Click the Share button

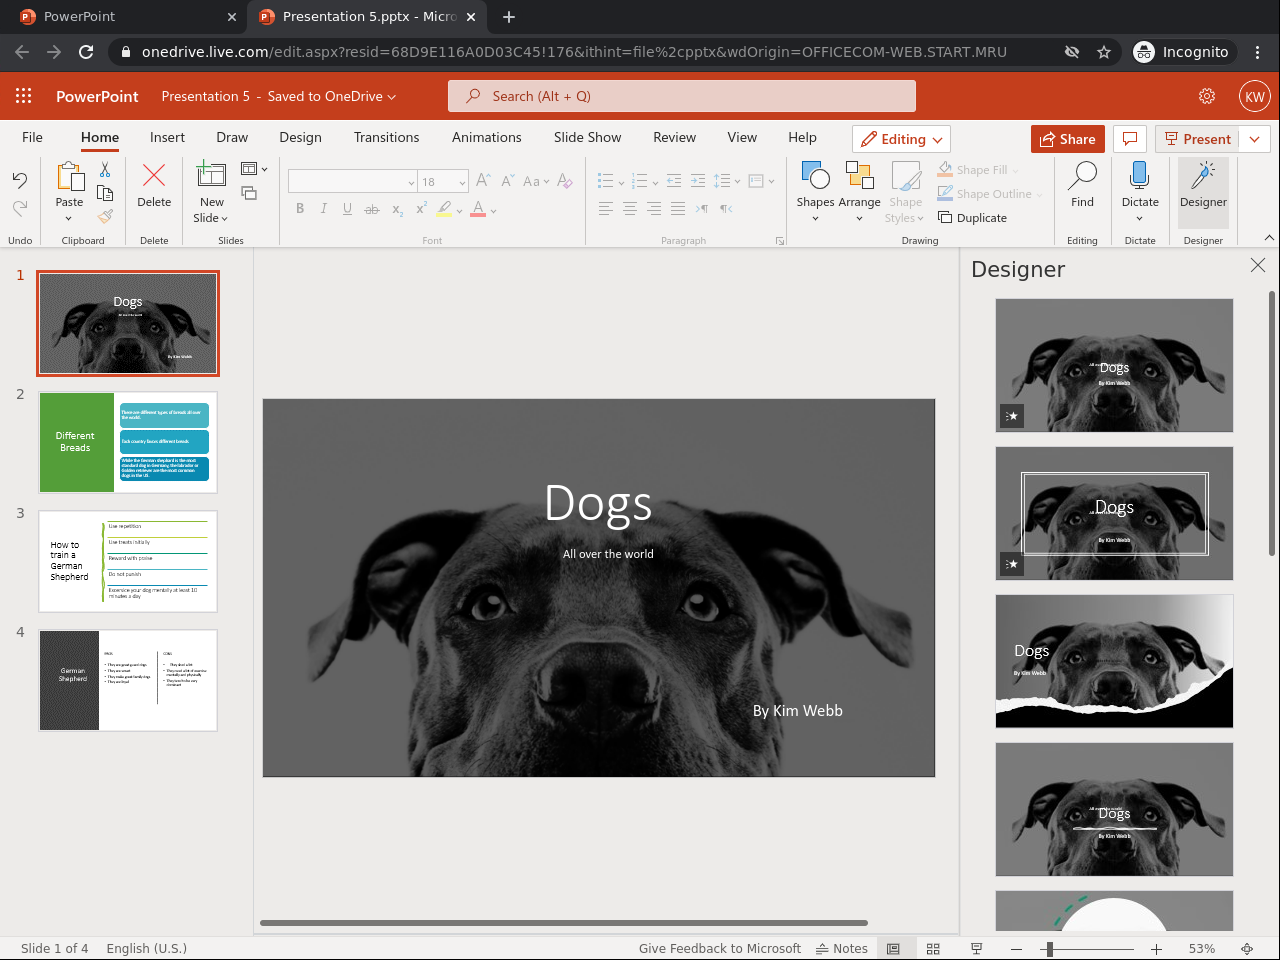1067,139
